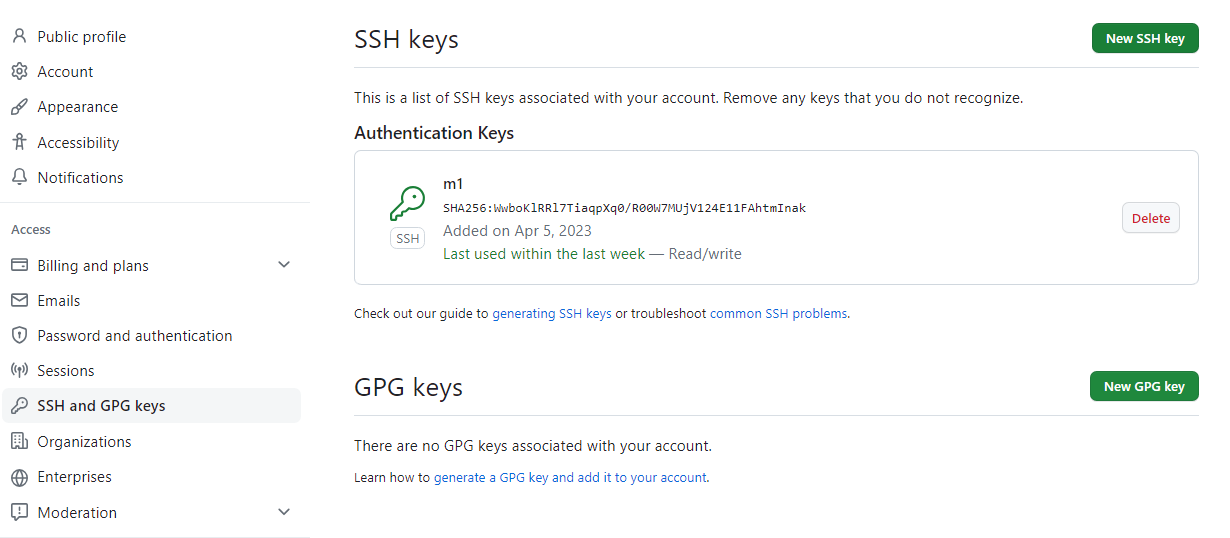Click the paintbrush icon for Appearance
This screenshot has width=1230, height=538.
point(19,107)
